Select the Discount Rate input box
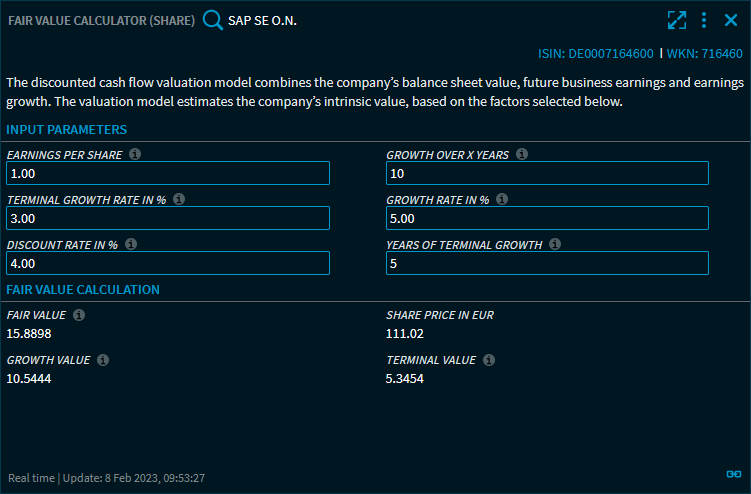The height and width of the screenshot is (494, 751). point(167,263)
